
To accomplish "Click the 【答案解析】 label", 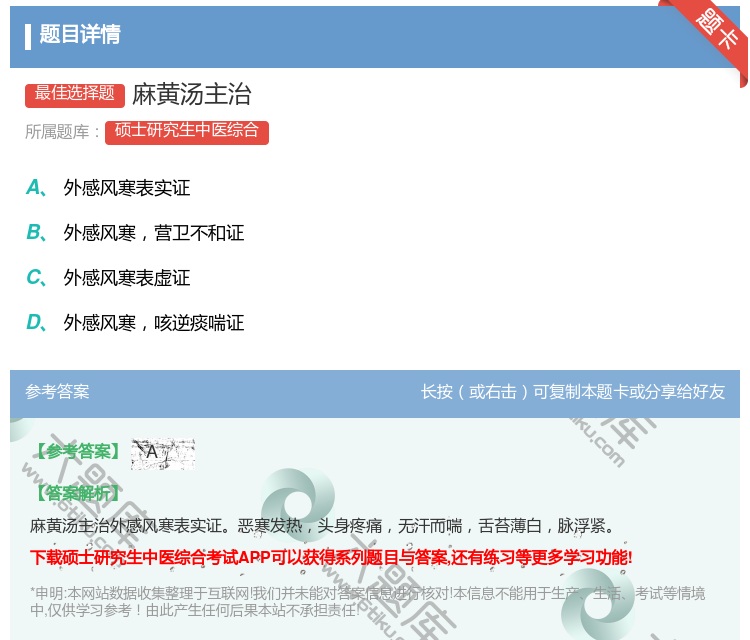I will click(78, 493).
